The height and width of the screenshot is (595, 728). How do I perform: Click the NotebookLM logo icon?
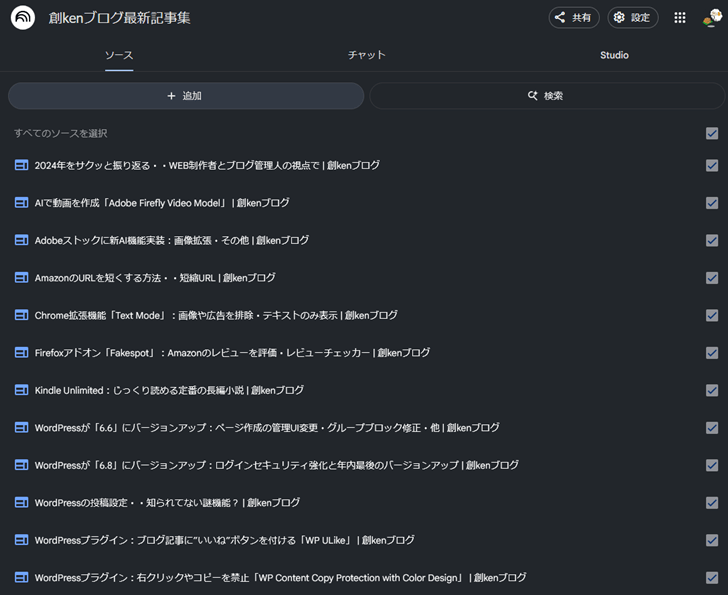(x=23, y=18)
